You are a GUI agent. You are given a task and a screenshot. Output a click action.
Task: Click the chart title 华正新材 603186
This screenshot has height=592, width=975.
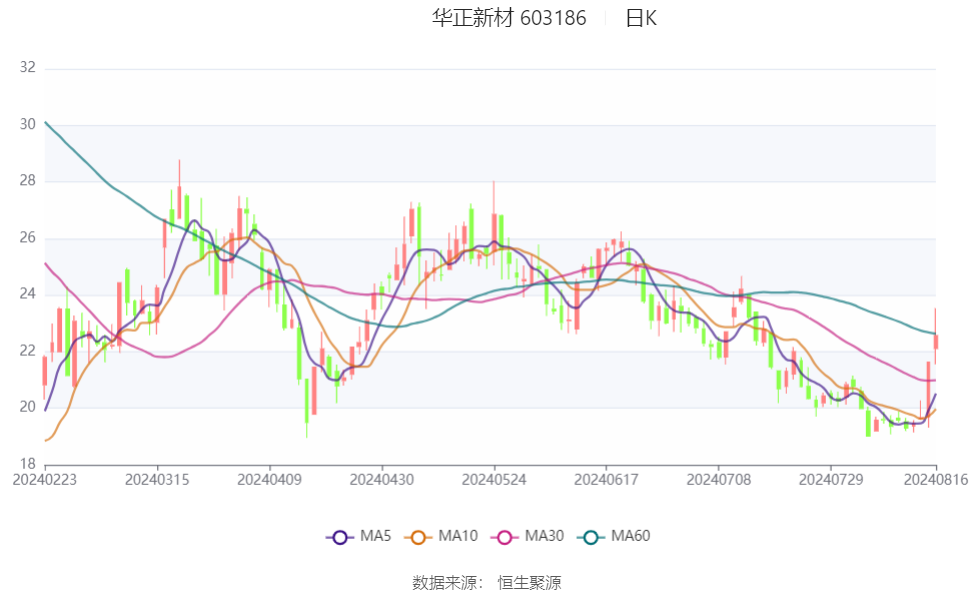509,18
